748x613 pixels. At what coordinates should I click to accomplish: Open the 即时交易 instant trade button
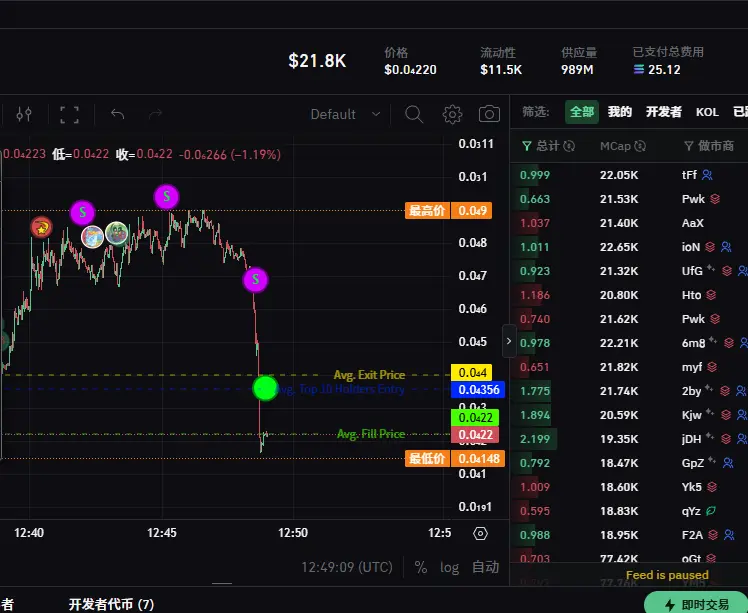coord(696,604)
